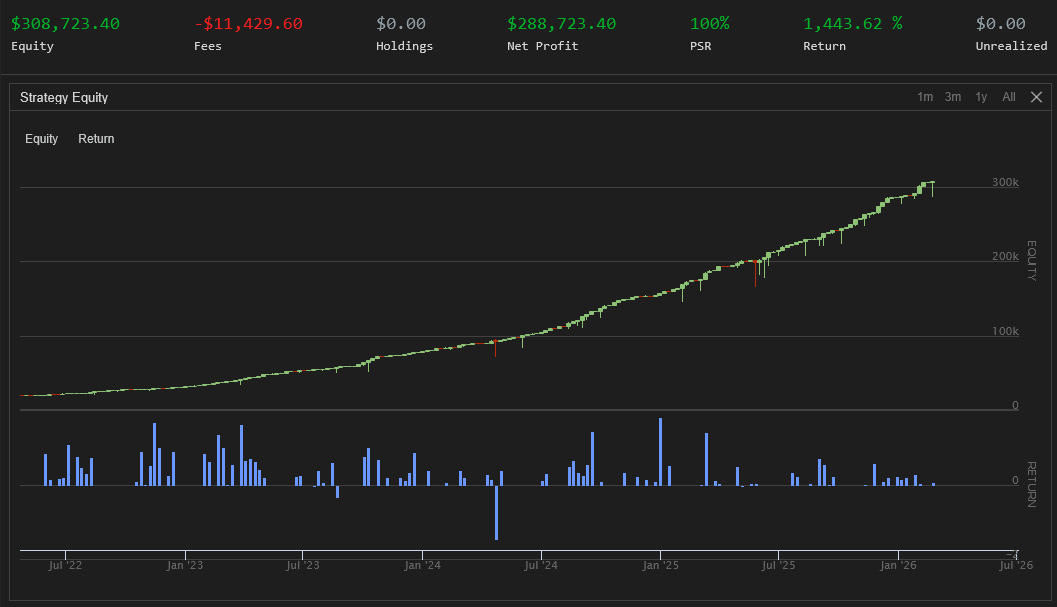Click the Return 1,443.62 % statistic
The width and height of the screenshot is (1057, 607).
(x=852, y=23)
